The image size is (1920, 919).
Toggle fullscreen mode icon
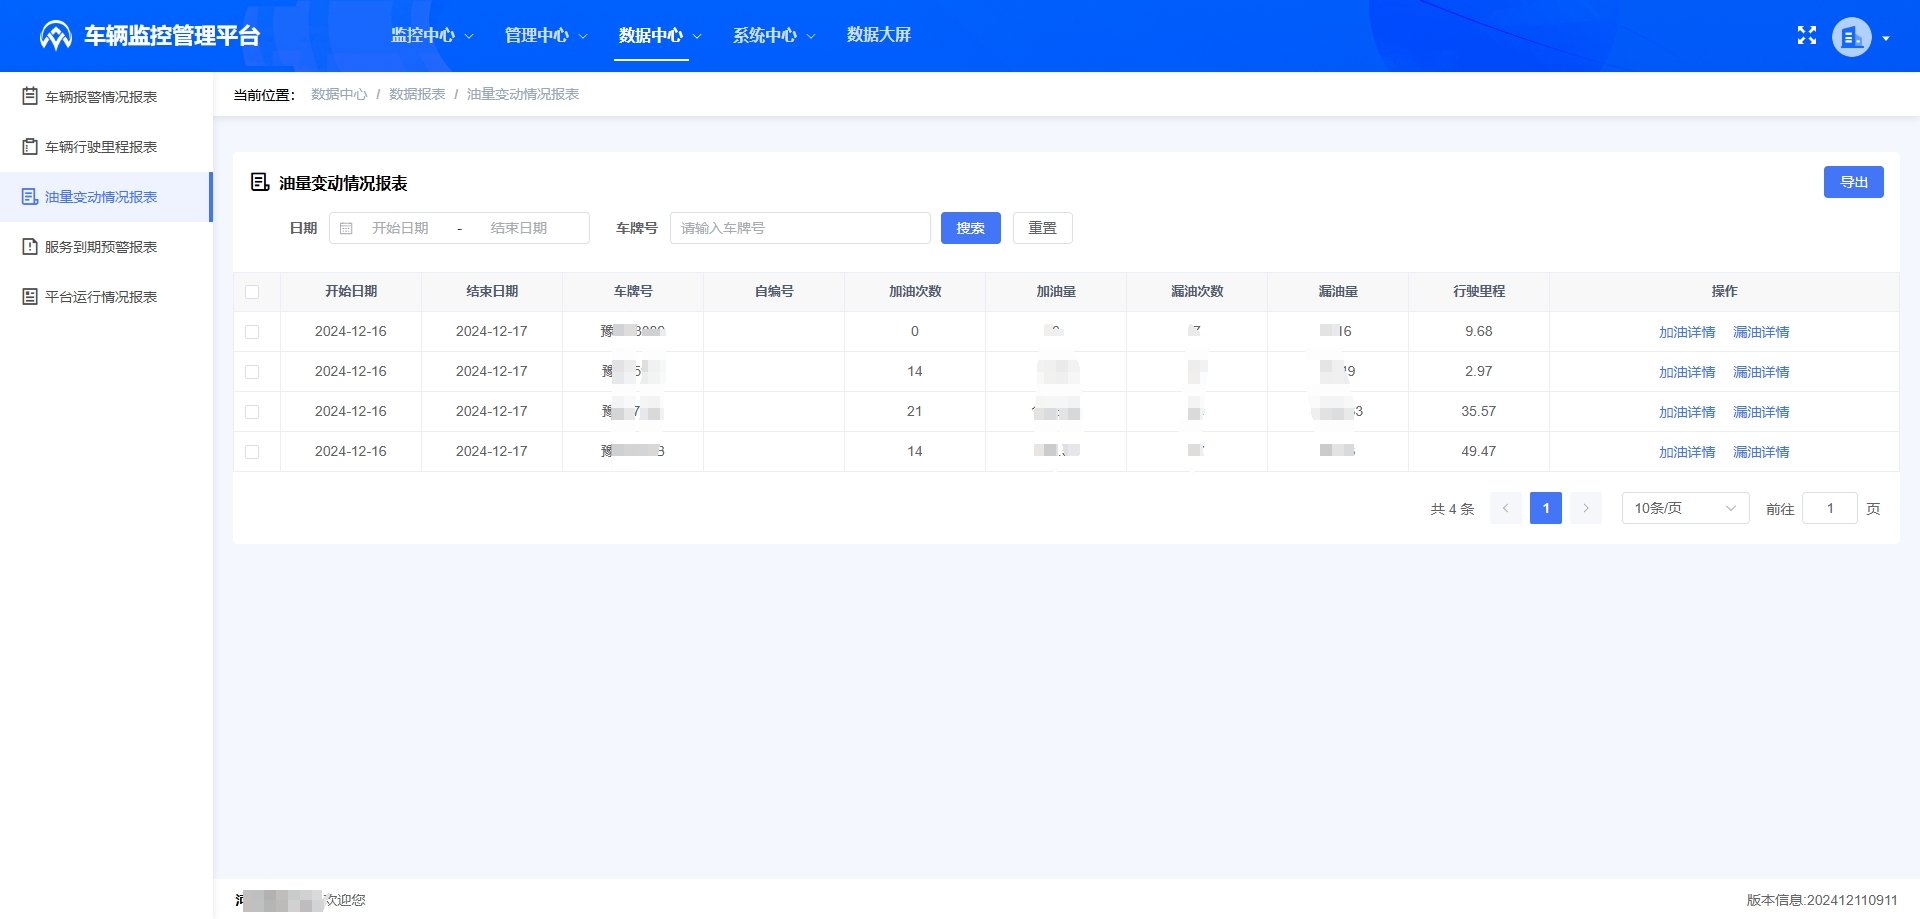[x=1807, y=36]
